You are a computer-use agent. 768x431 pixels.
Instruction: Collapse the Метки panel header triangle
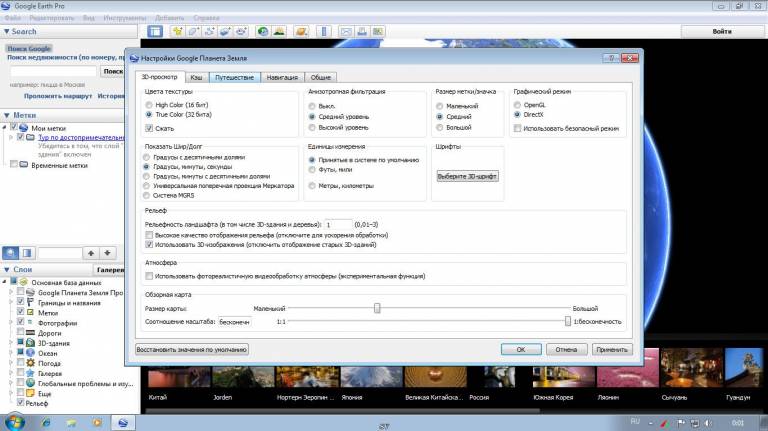(6, 115)
